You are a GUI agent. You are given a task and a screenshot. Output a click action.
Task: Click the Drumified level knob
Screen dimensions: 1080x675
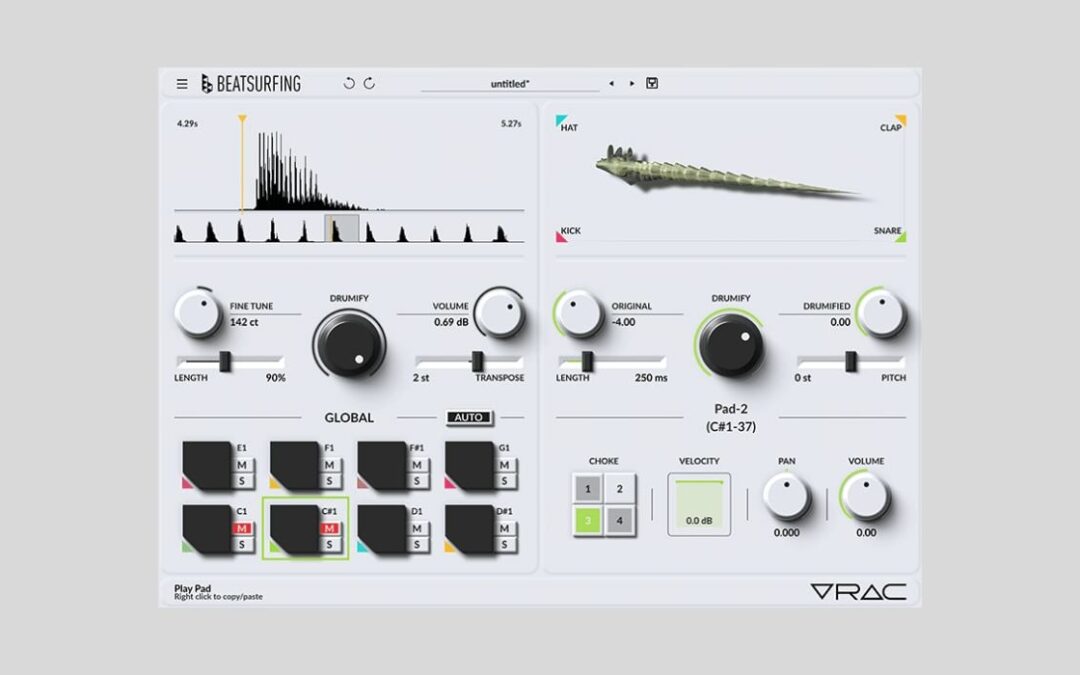click(x=882, y=312)
